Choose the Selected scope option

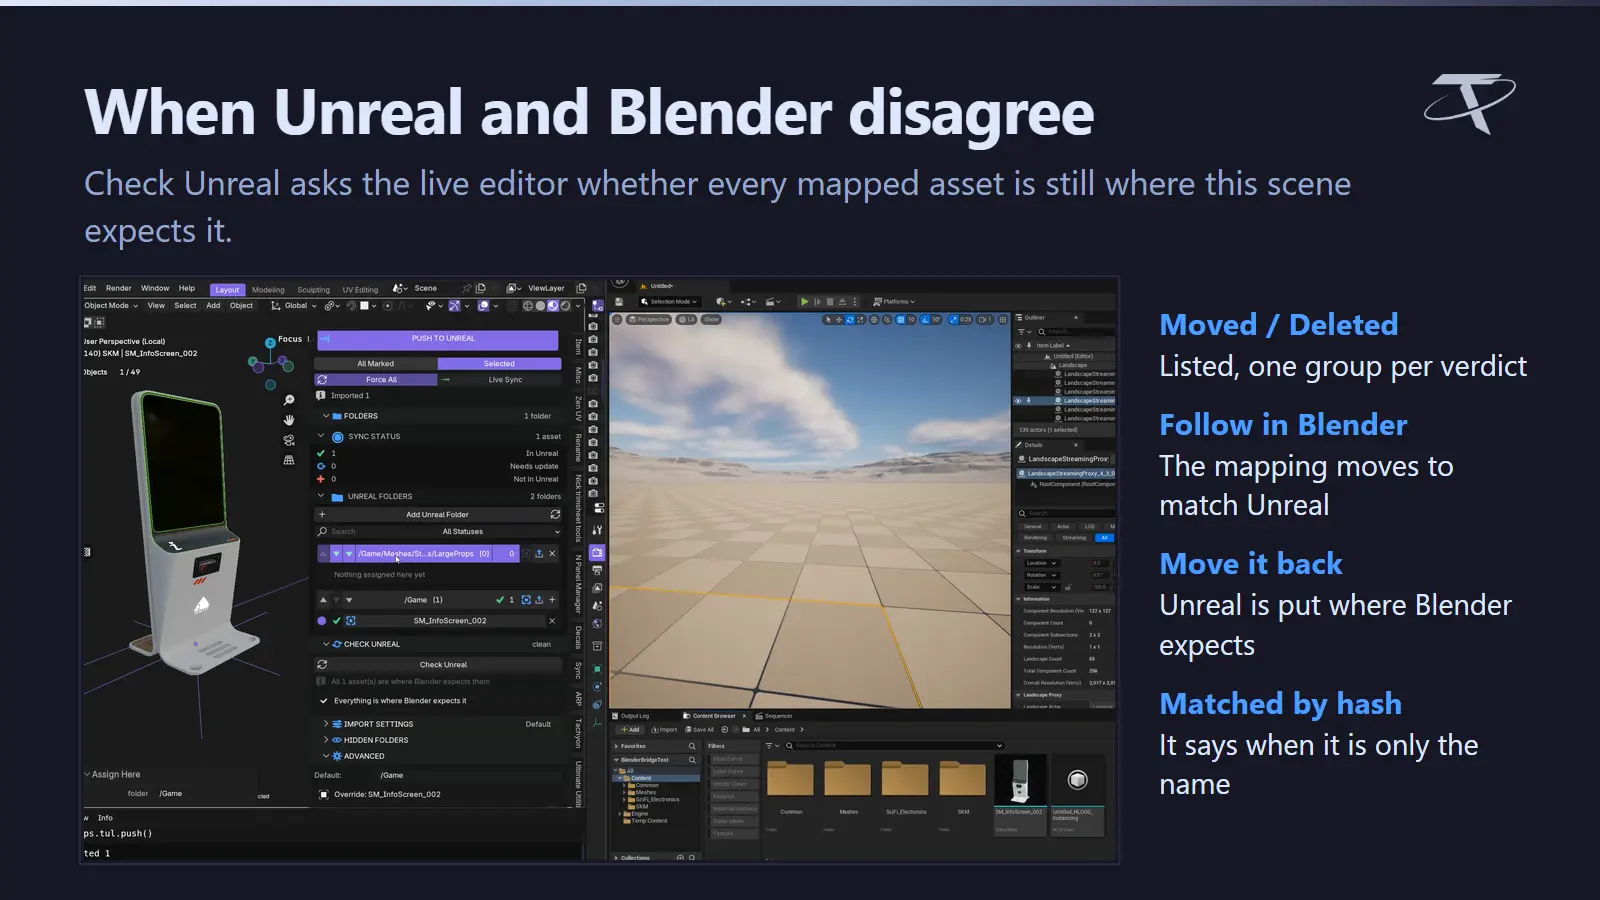tap(499, 364)
